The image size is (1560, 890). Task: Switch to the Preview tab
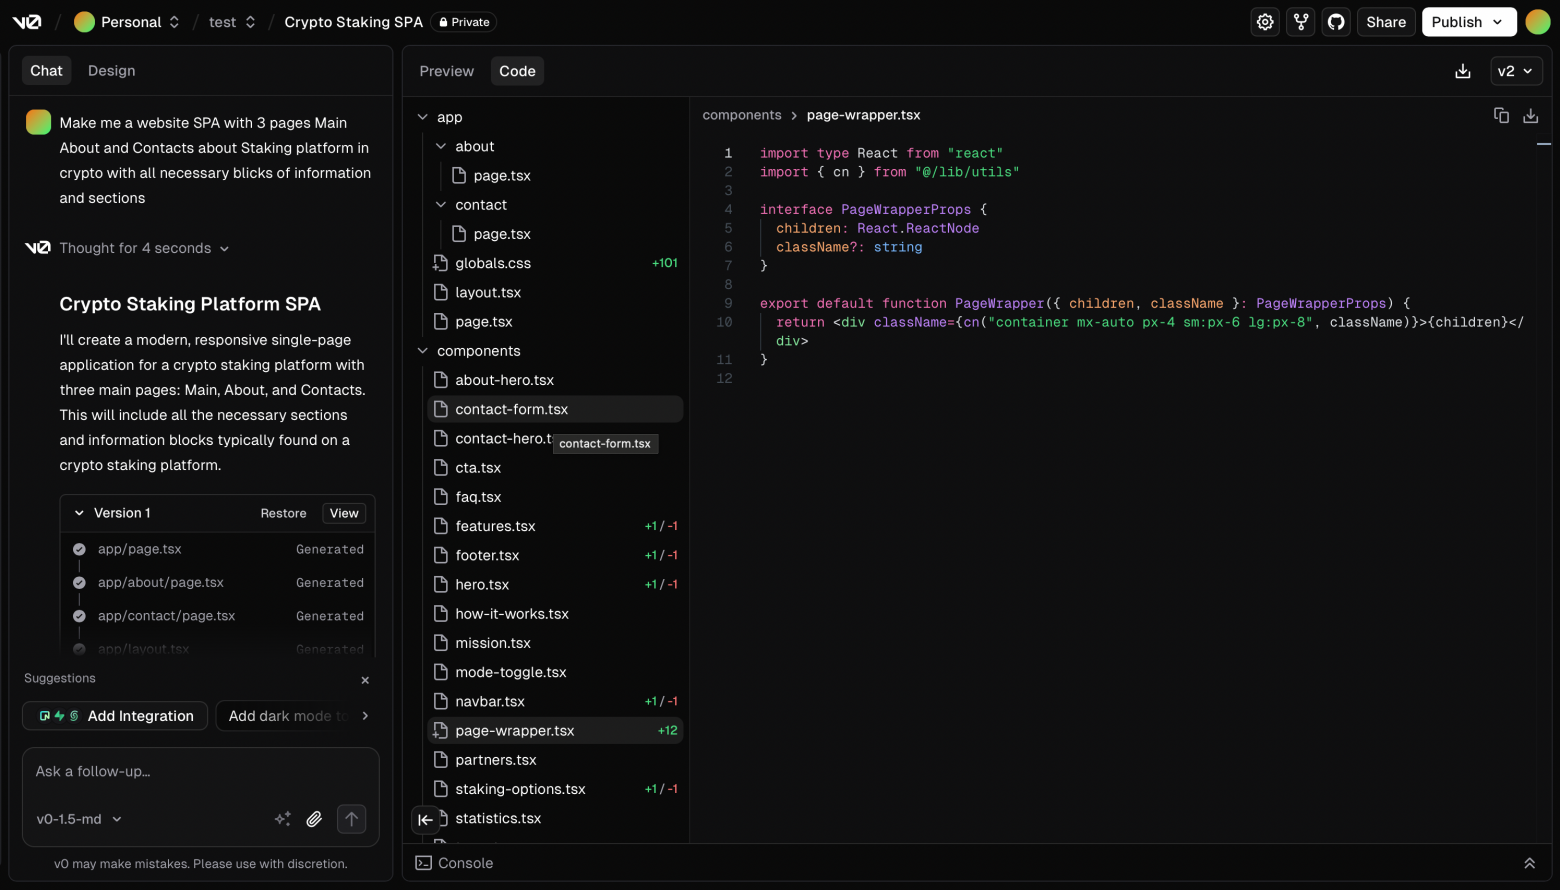446,70
